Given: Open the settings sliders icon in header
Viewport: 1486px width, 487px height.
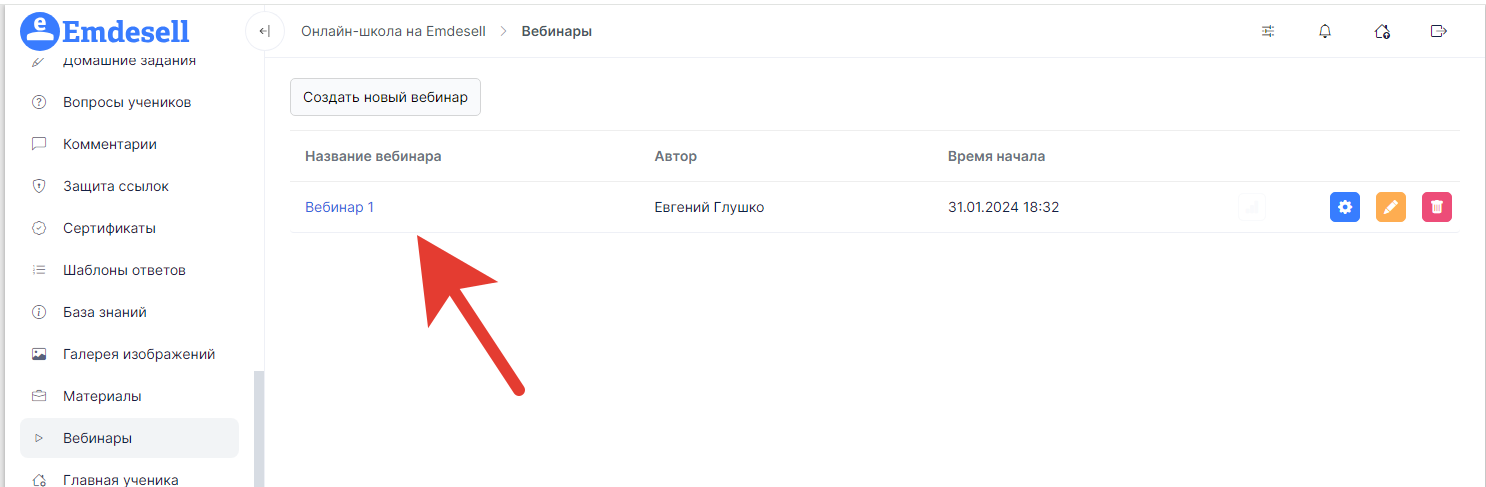Looking at the screenshot, I should point(1268,31).
